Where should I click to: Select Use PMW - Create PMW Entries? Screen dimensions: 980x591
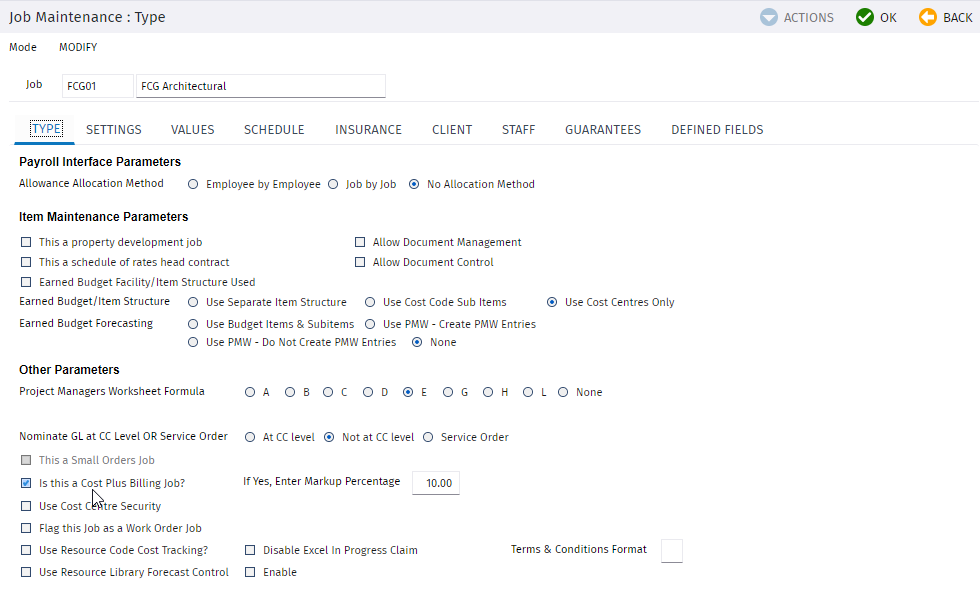pyautogui.click(x=370, y=324)
